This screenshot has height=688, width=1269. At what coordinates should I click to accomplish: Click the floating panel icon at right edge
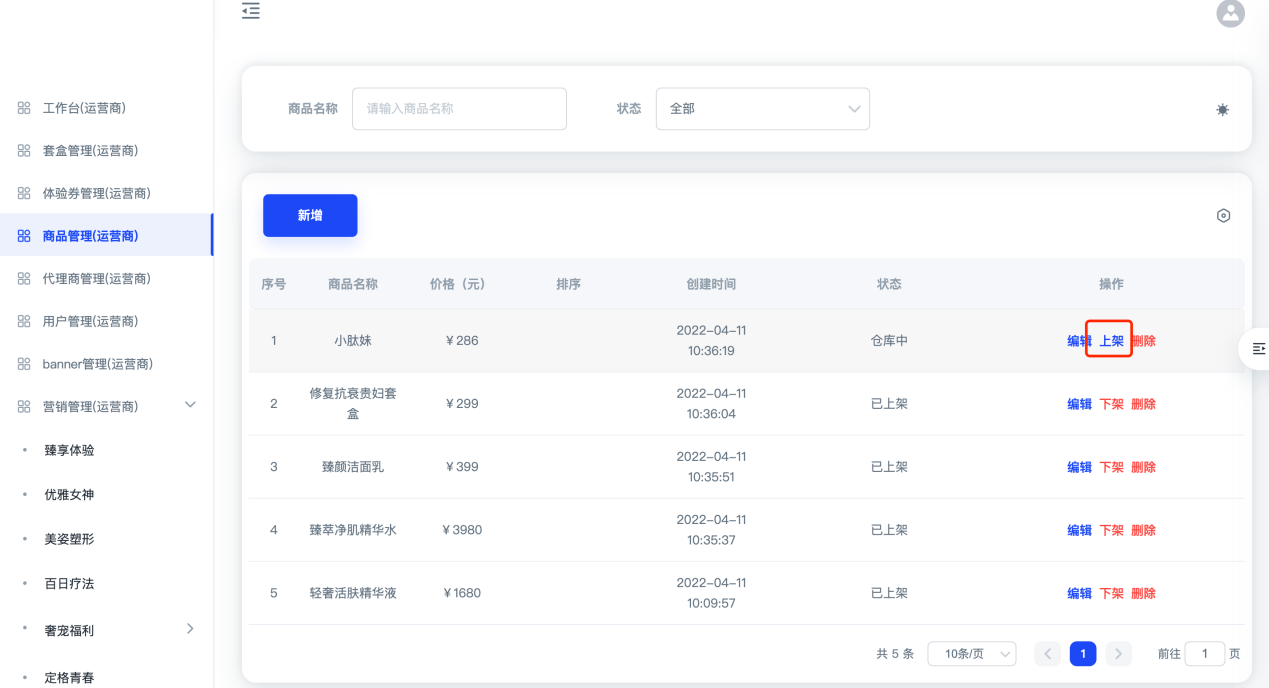(1258, 348)
